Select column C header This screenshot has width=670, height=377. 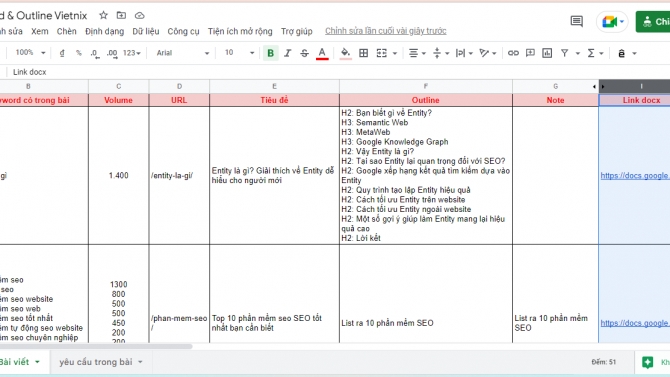[x=118, y=86]
